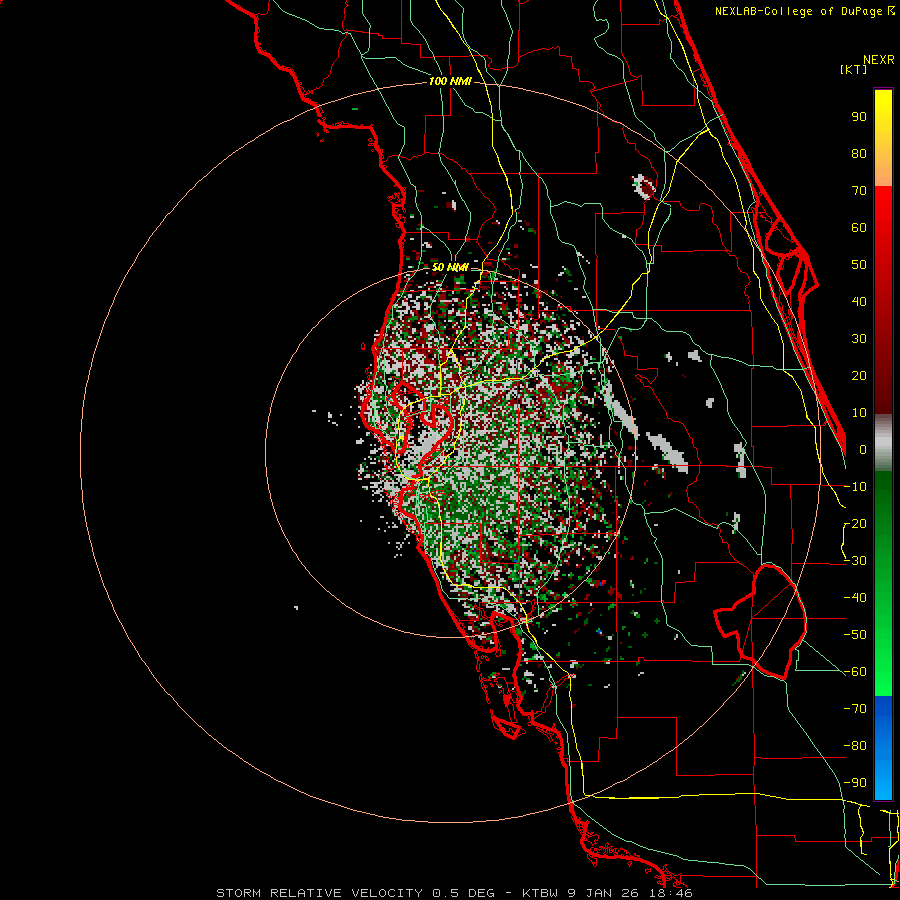Click the 50 value on velocity scale
Viewport: 900px width, 900px height.
(859, 265)
